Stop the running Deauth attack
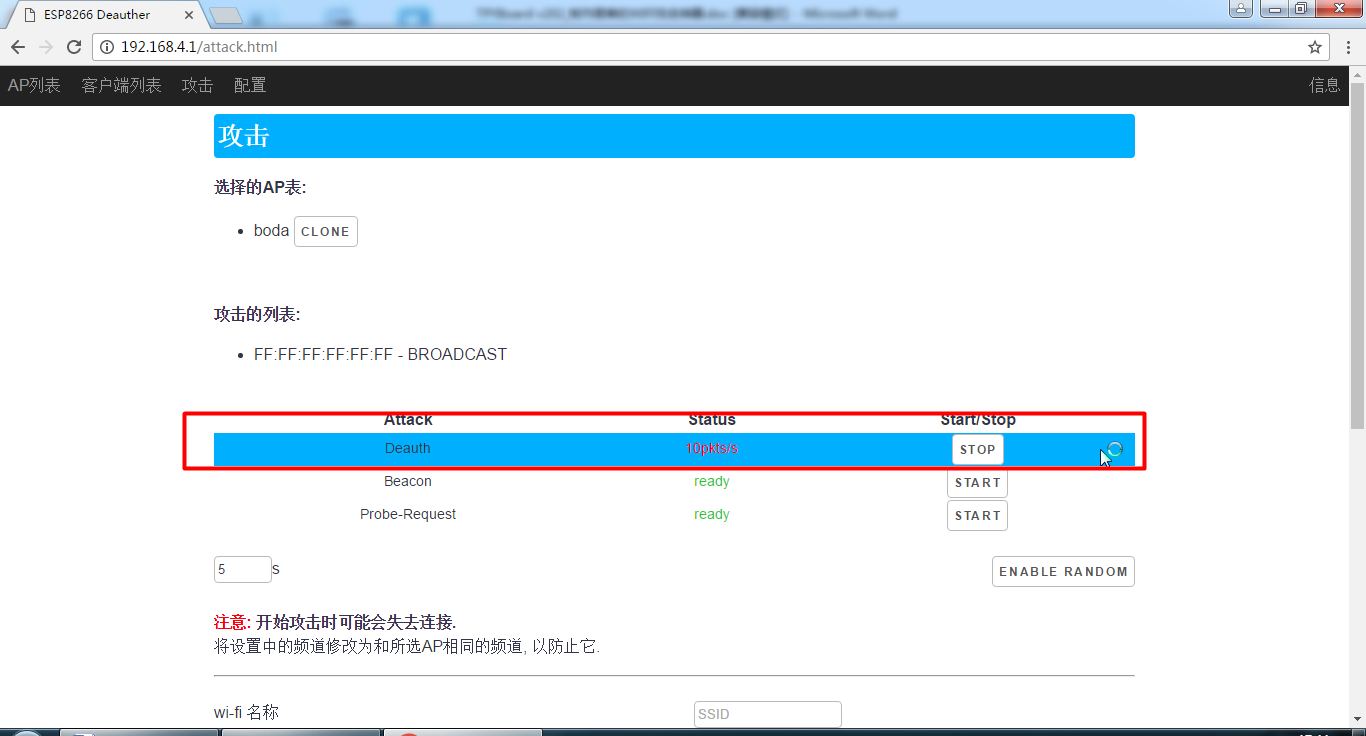Image resolution: width=1366 pixels, height=736 pixels. pos(977,450)
